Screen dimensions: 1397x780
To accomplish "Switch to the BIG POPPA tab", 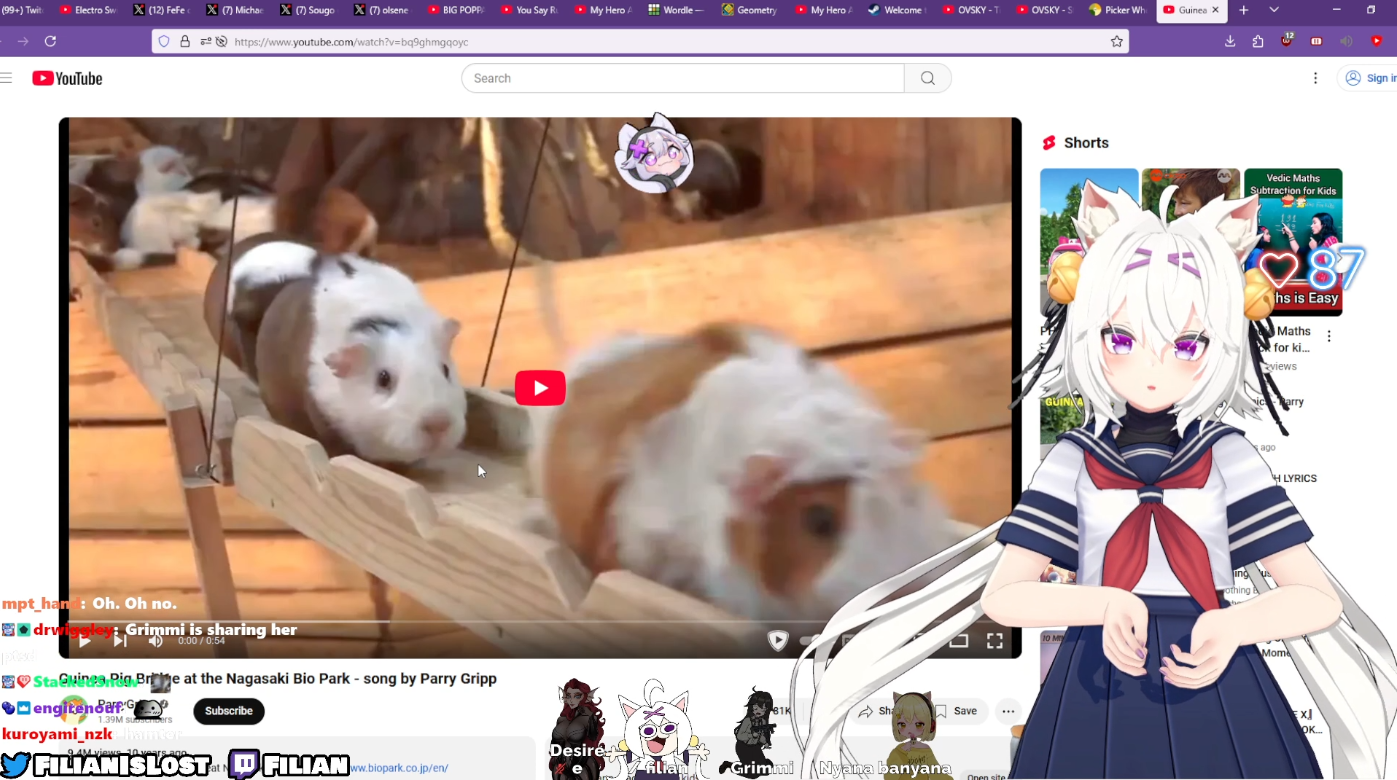I will click(x=456, y=10).
